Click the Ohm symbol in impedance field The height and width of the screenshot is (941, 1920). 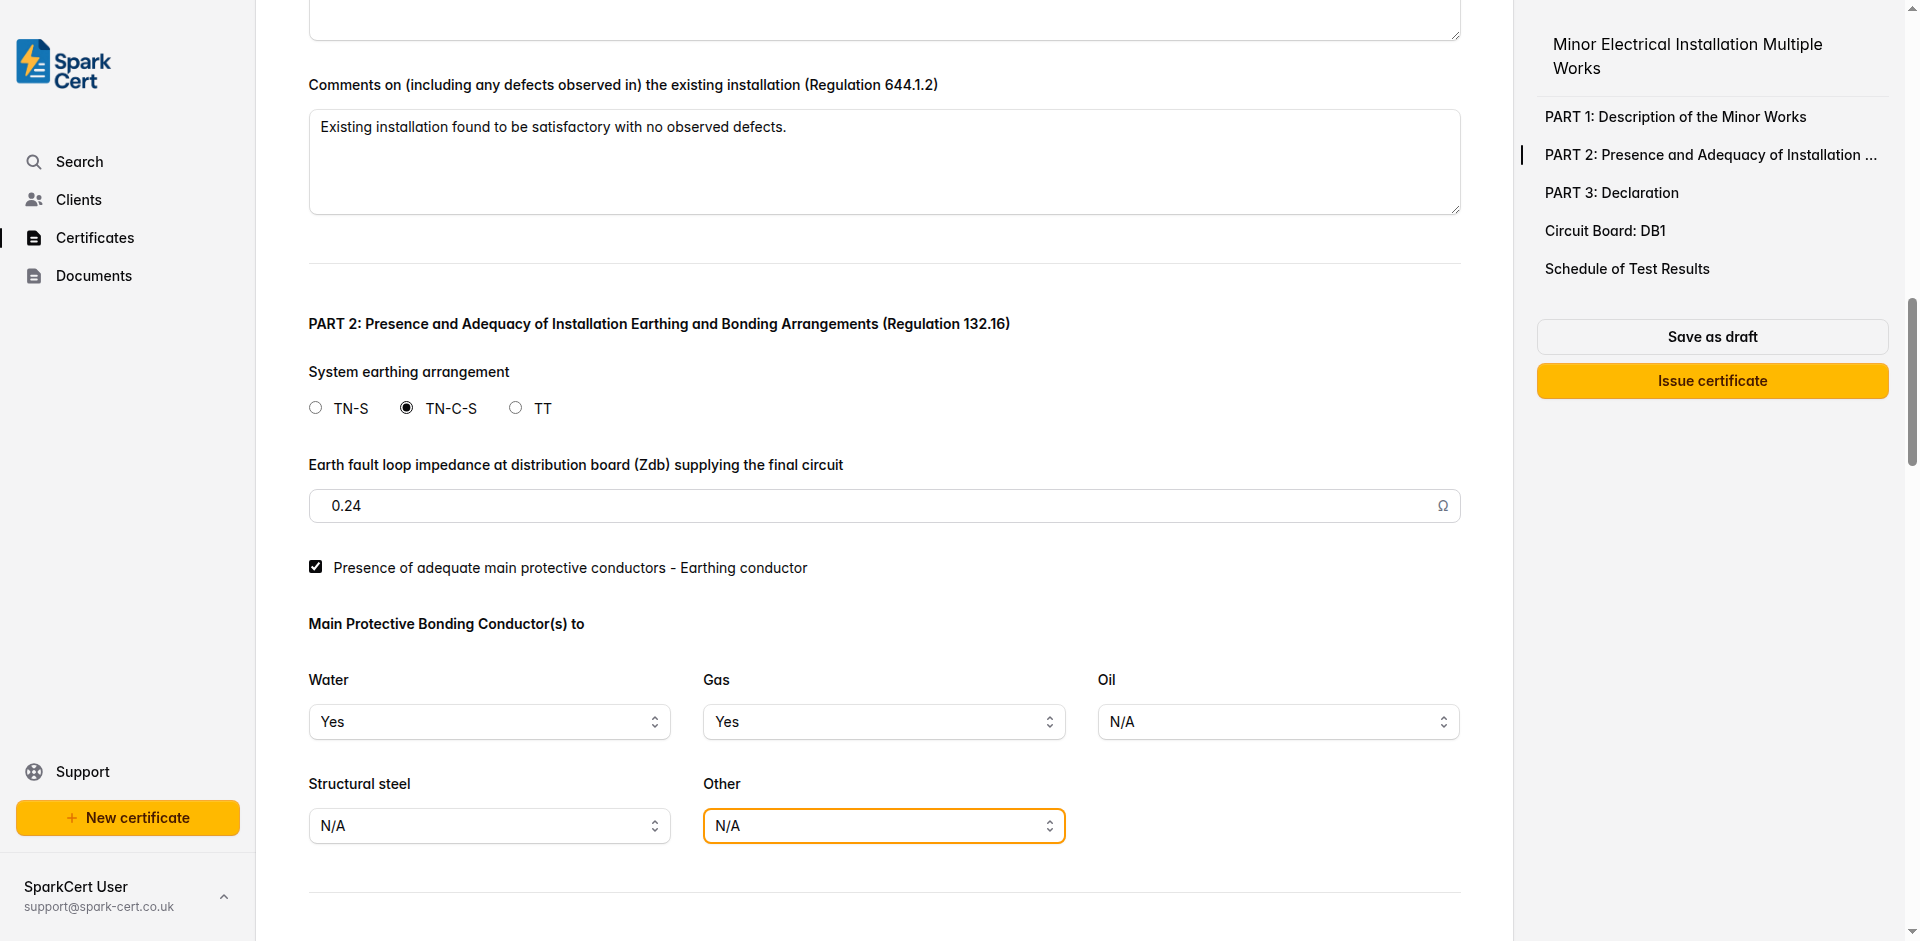click(1443, 506)
